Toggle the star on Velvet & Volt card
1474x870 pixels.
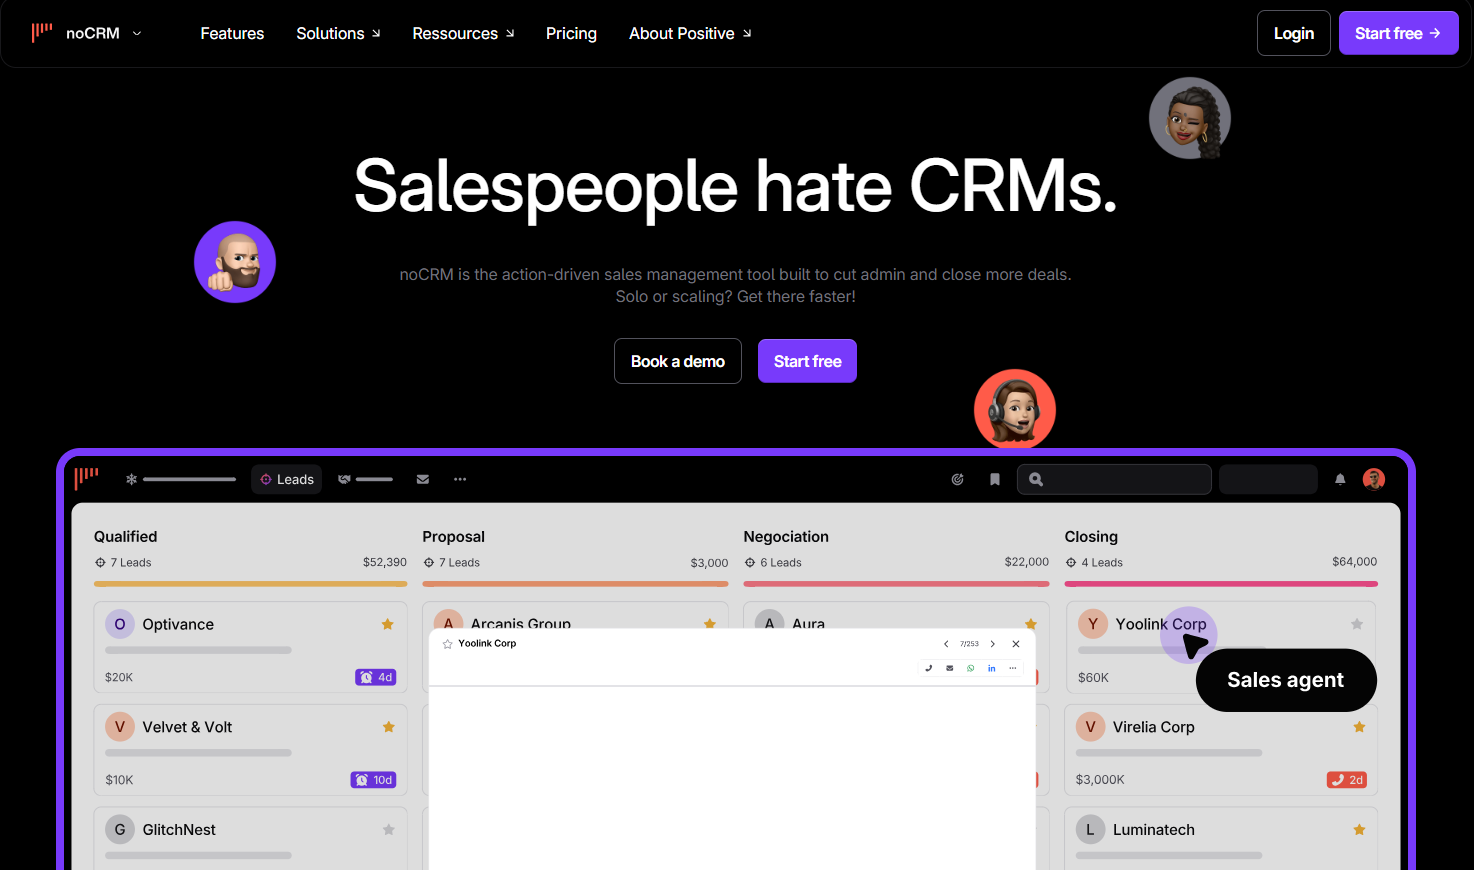pos(388,727)
